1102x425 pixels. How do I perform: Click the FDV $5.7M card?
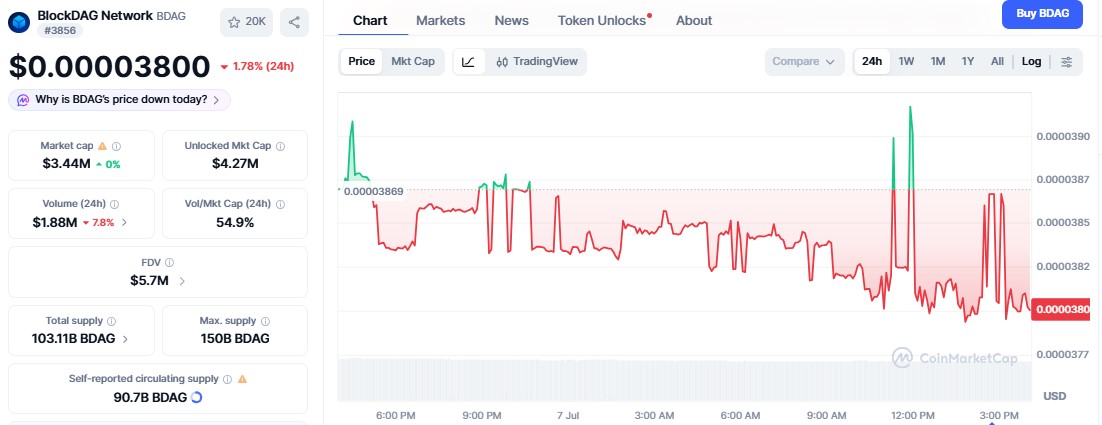(157, 272)
